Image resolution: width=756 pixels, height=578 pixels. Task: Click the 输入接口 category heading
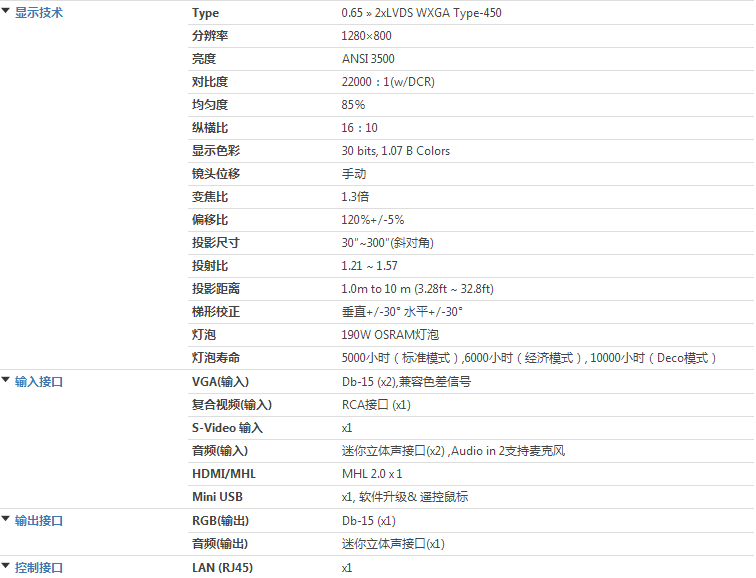pyautogui.click(x=39, y=381)
